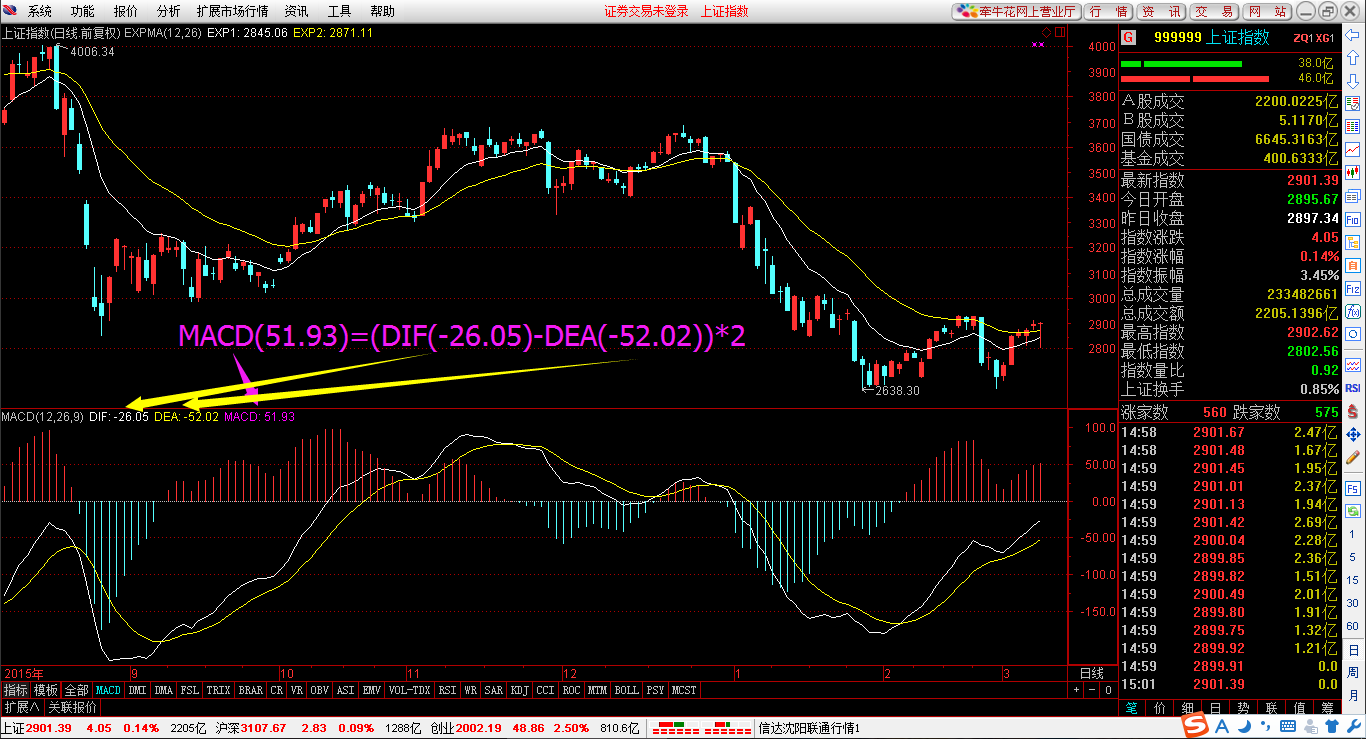Select the 5-minute period button
The height and width of the screenshot is (739, 1366).
tap(1353, 559)
